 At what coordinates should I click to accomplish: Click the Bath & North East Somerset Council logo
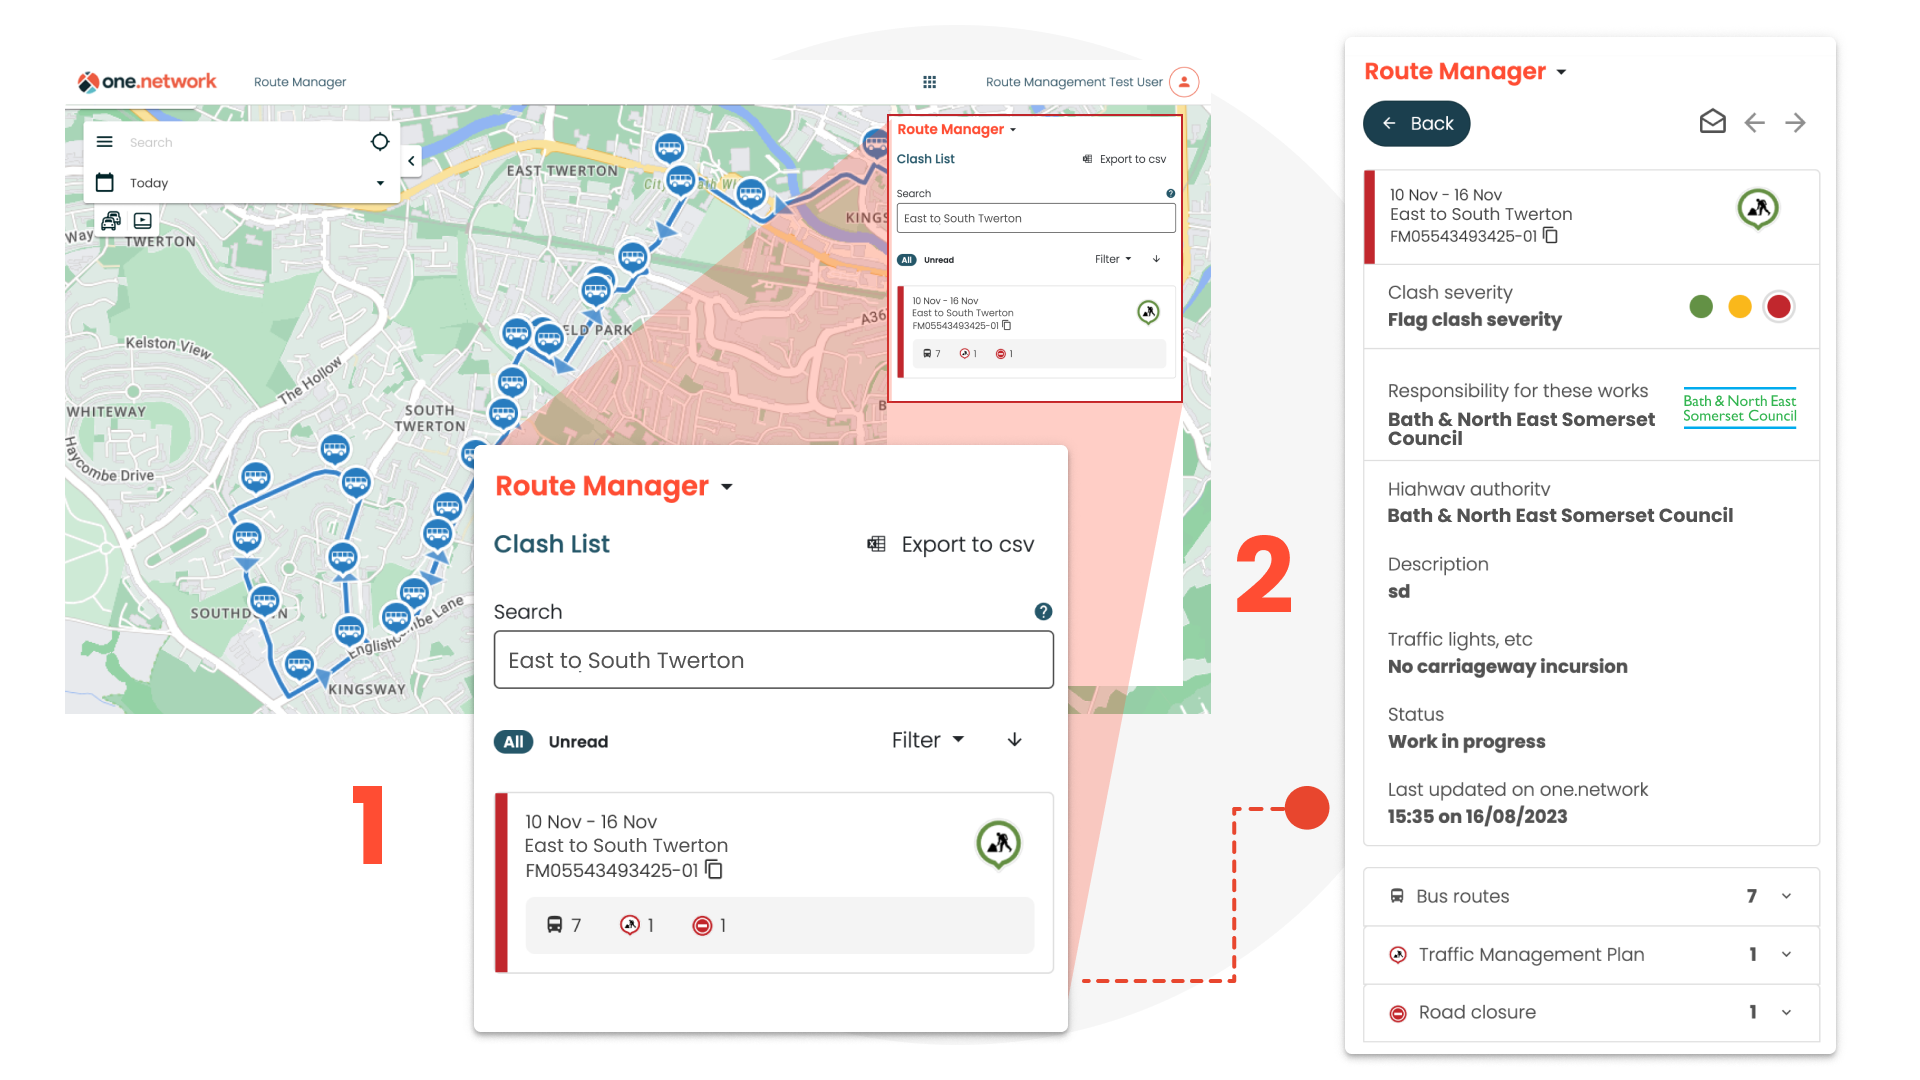tap(1740, 408)
